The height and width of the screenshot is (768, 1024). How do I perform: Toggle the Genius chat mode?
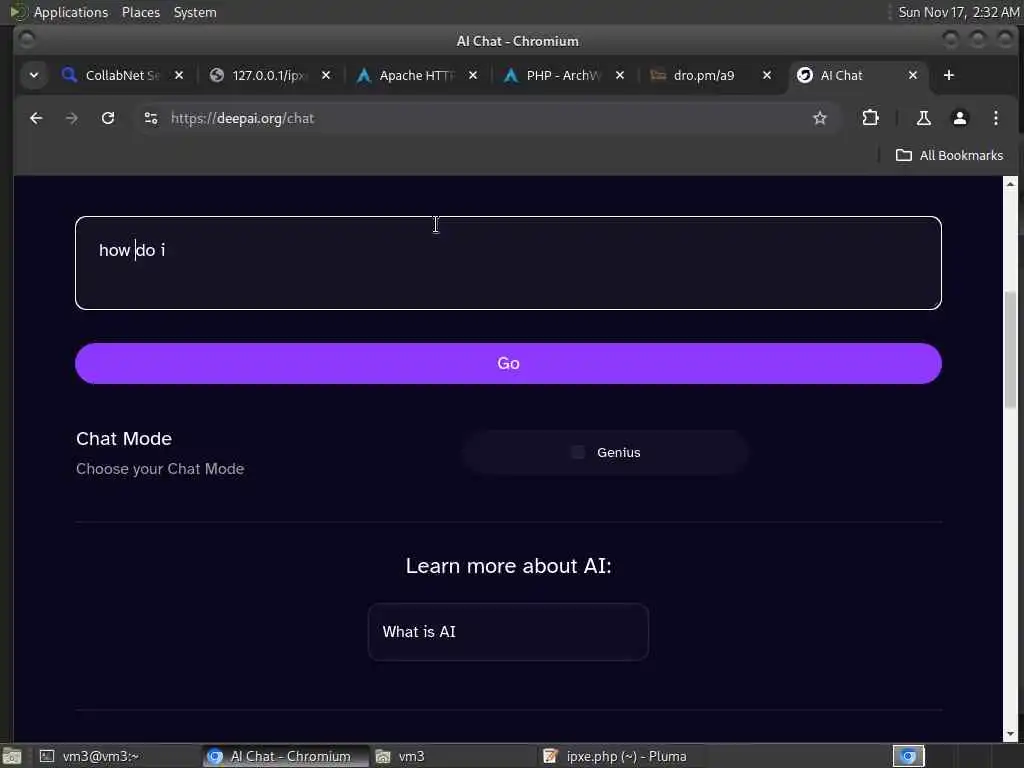coord(605,453)
